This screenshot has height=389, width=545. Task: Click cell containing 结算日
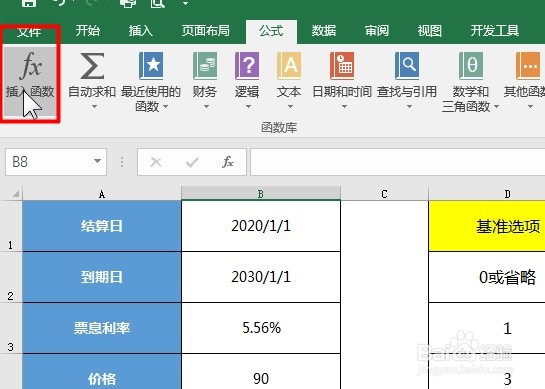point(102,226)
